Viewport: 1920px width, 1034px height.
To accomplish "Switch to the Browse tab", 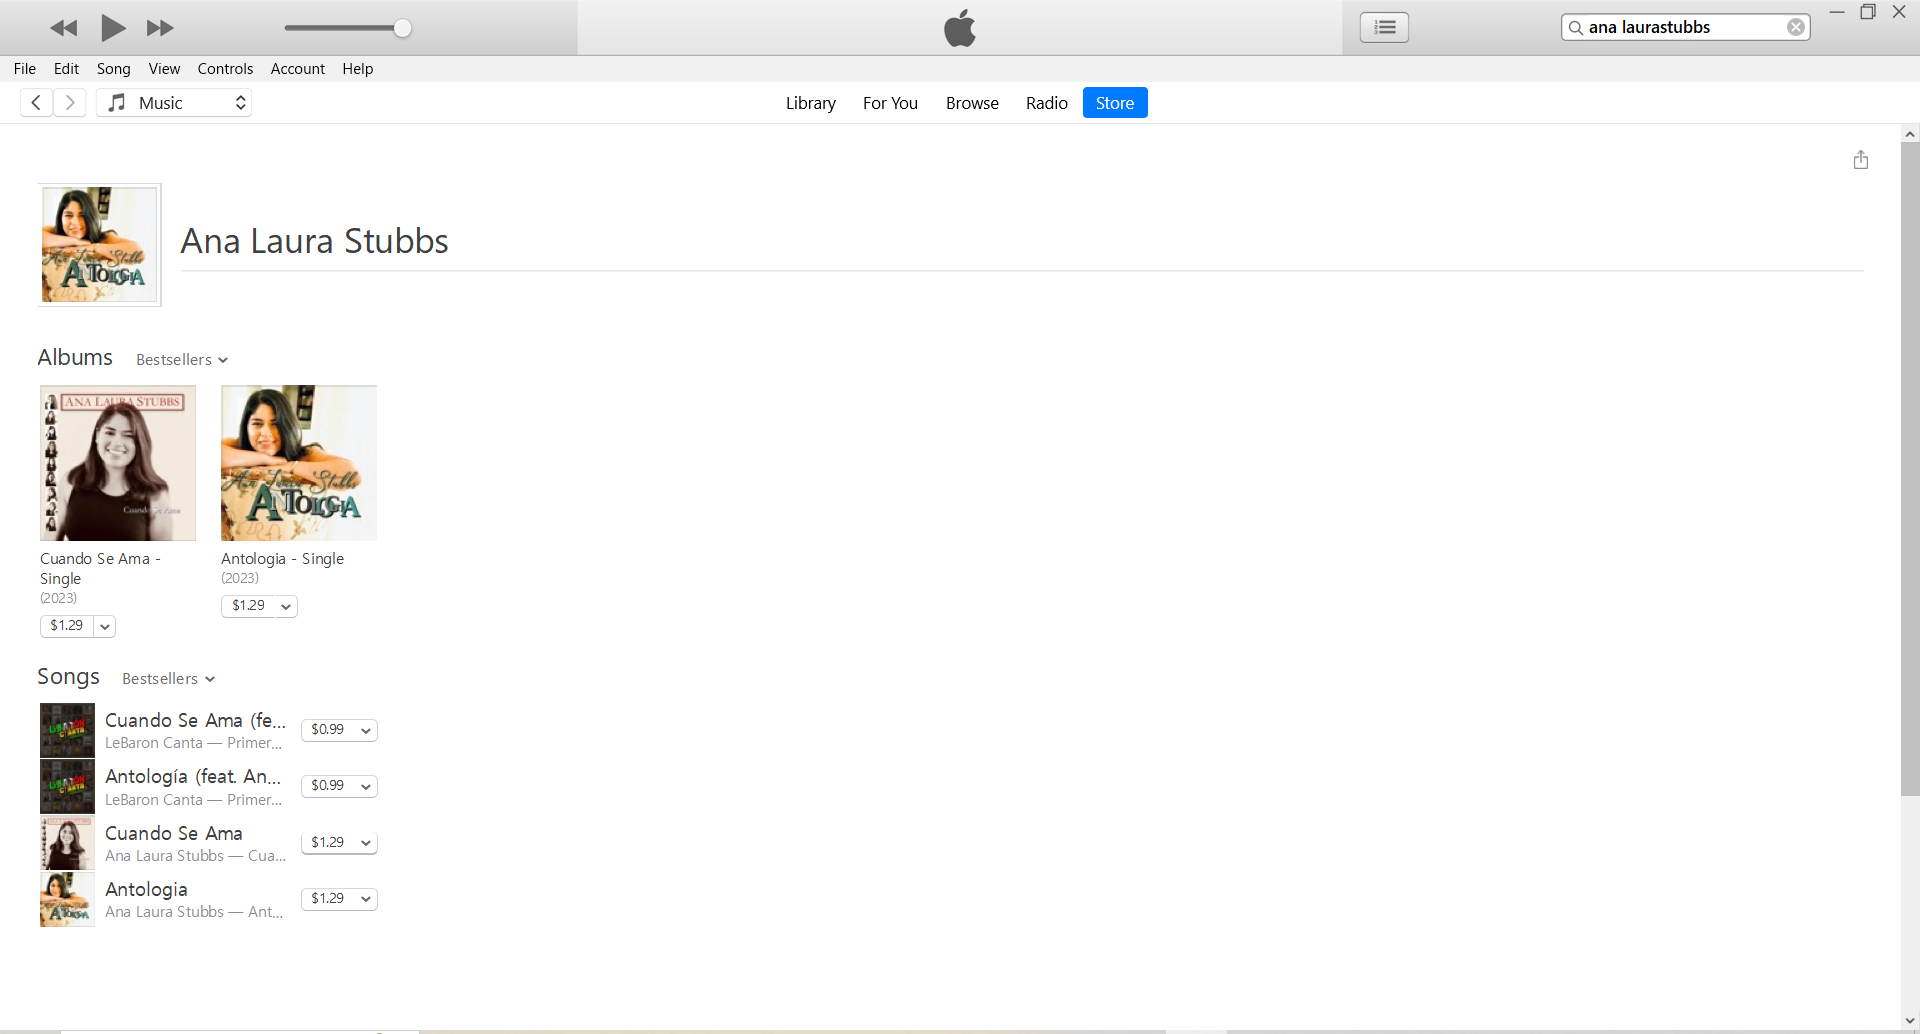I will [x=972, y=103].
